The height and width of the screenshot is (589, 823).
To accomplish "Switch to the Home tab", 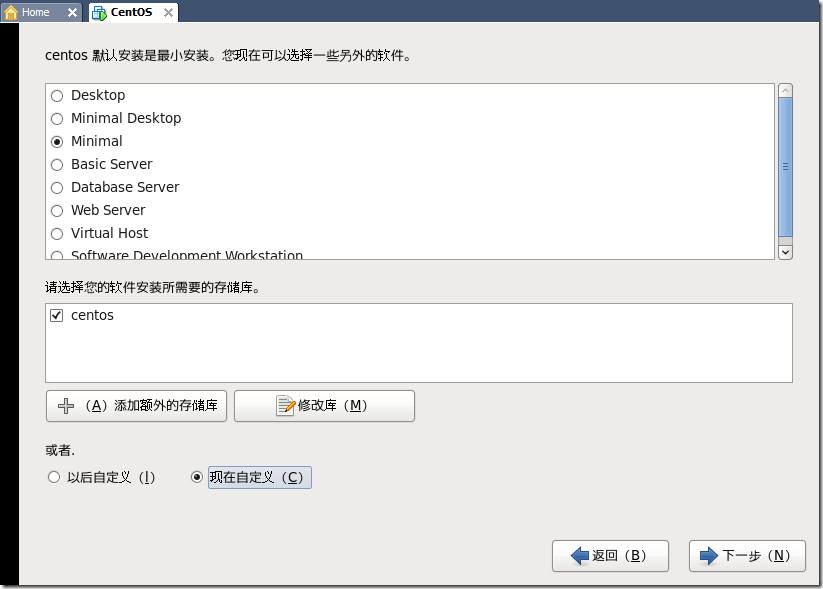I will (x=36, y=13).
